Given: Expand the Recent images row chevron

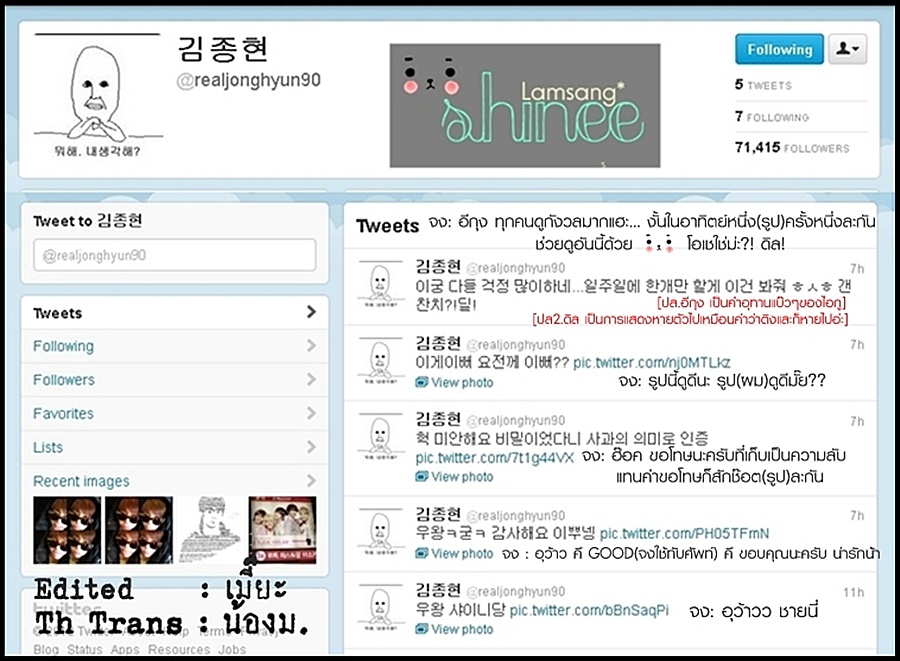Looking at the screenshot, I should coord(311,480).
